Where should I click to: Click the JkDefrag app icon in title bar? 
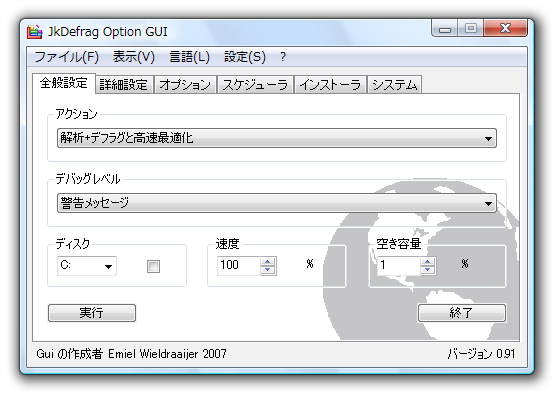34,32
